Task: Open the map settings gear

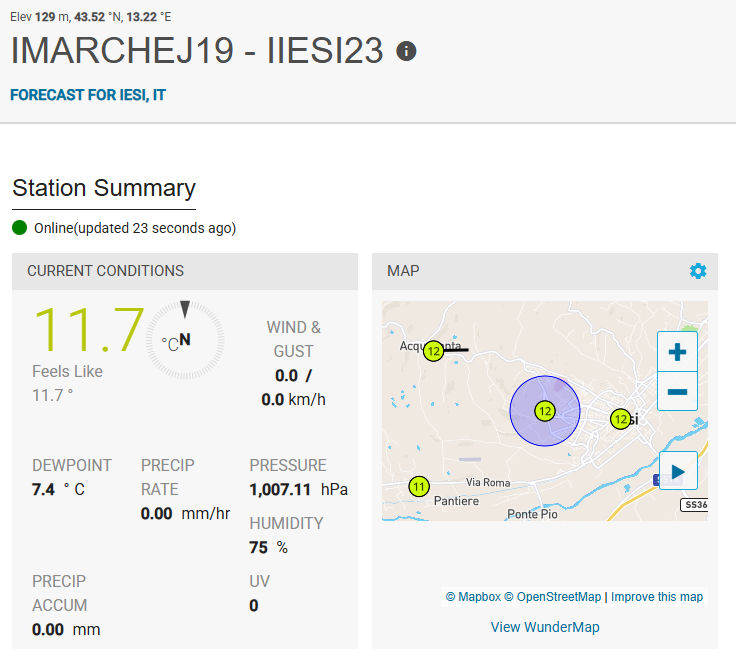Action: [x=697, y=271]
